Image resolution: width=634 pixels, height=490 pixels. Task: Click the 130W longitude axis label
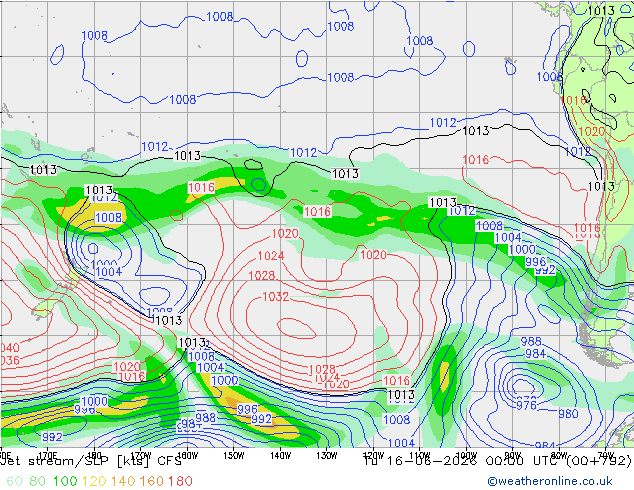(327, 455)
